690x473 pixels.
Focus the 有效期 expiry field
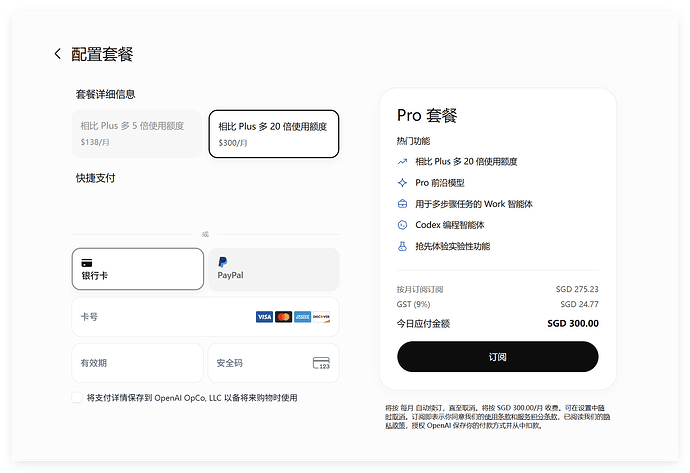137,363
